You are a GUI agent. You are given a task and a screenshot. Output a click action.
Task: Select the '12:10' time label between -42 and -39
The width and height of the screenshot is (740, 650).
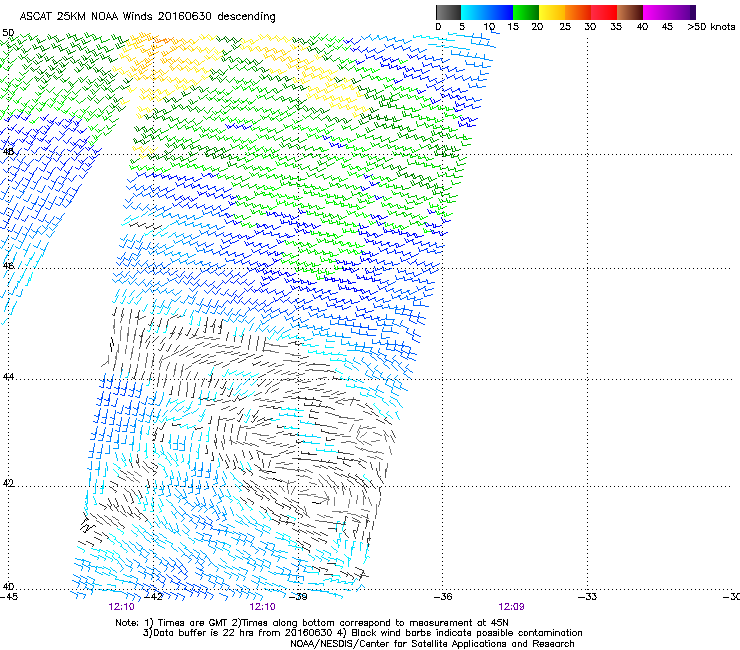tap(262, 607)
